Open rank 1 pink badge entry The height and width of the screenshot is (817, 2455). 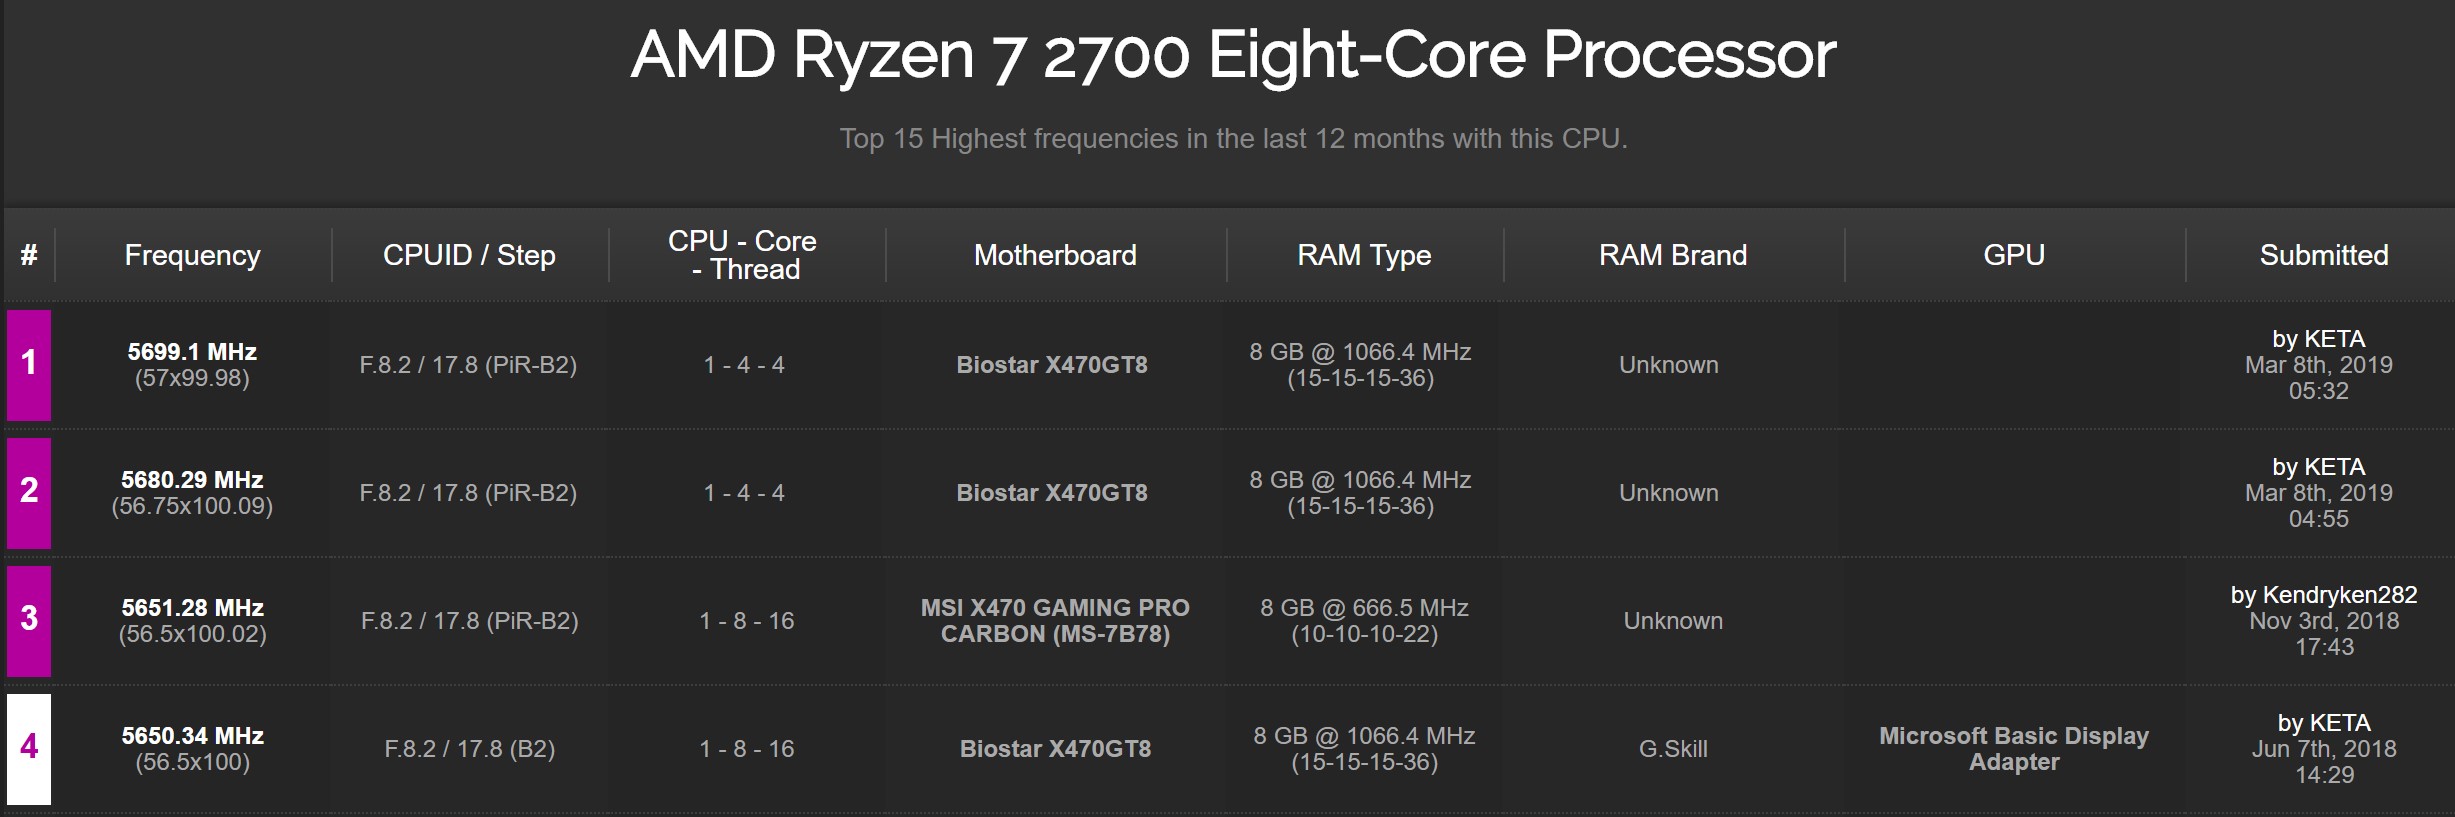(29, 364)
